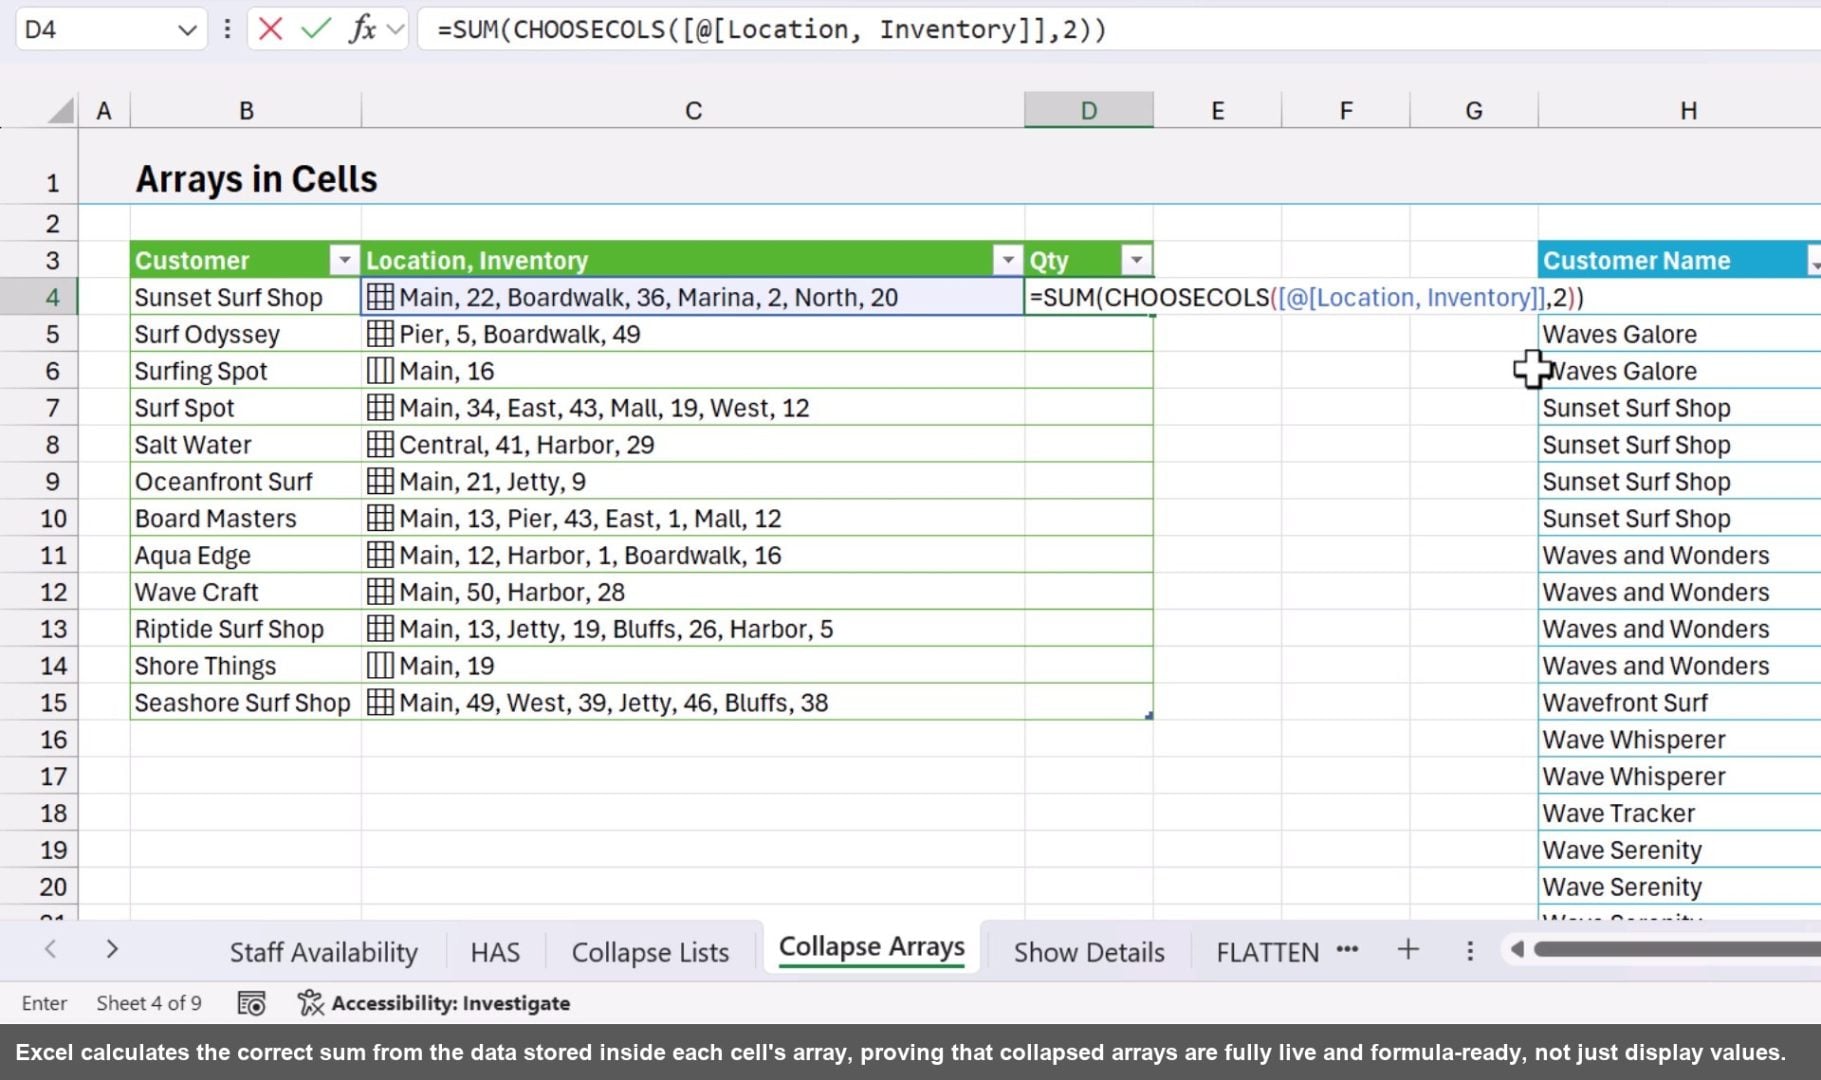
Task: Open the Accessibility: Investigate checker
Action: tap(434, 1003)
